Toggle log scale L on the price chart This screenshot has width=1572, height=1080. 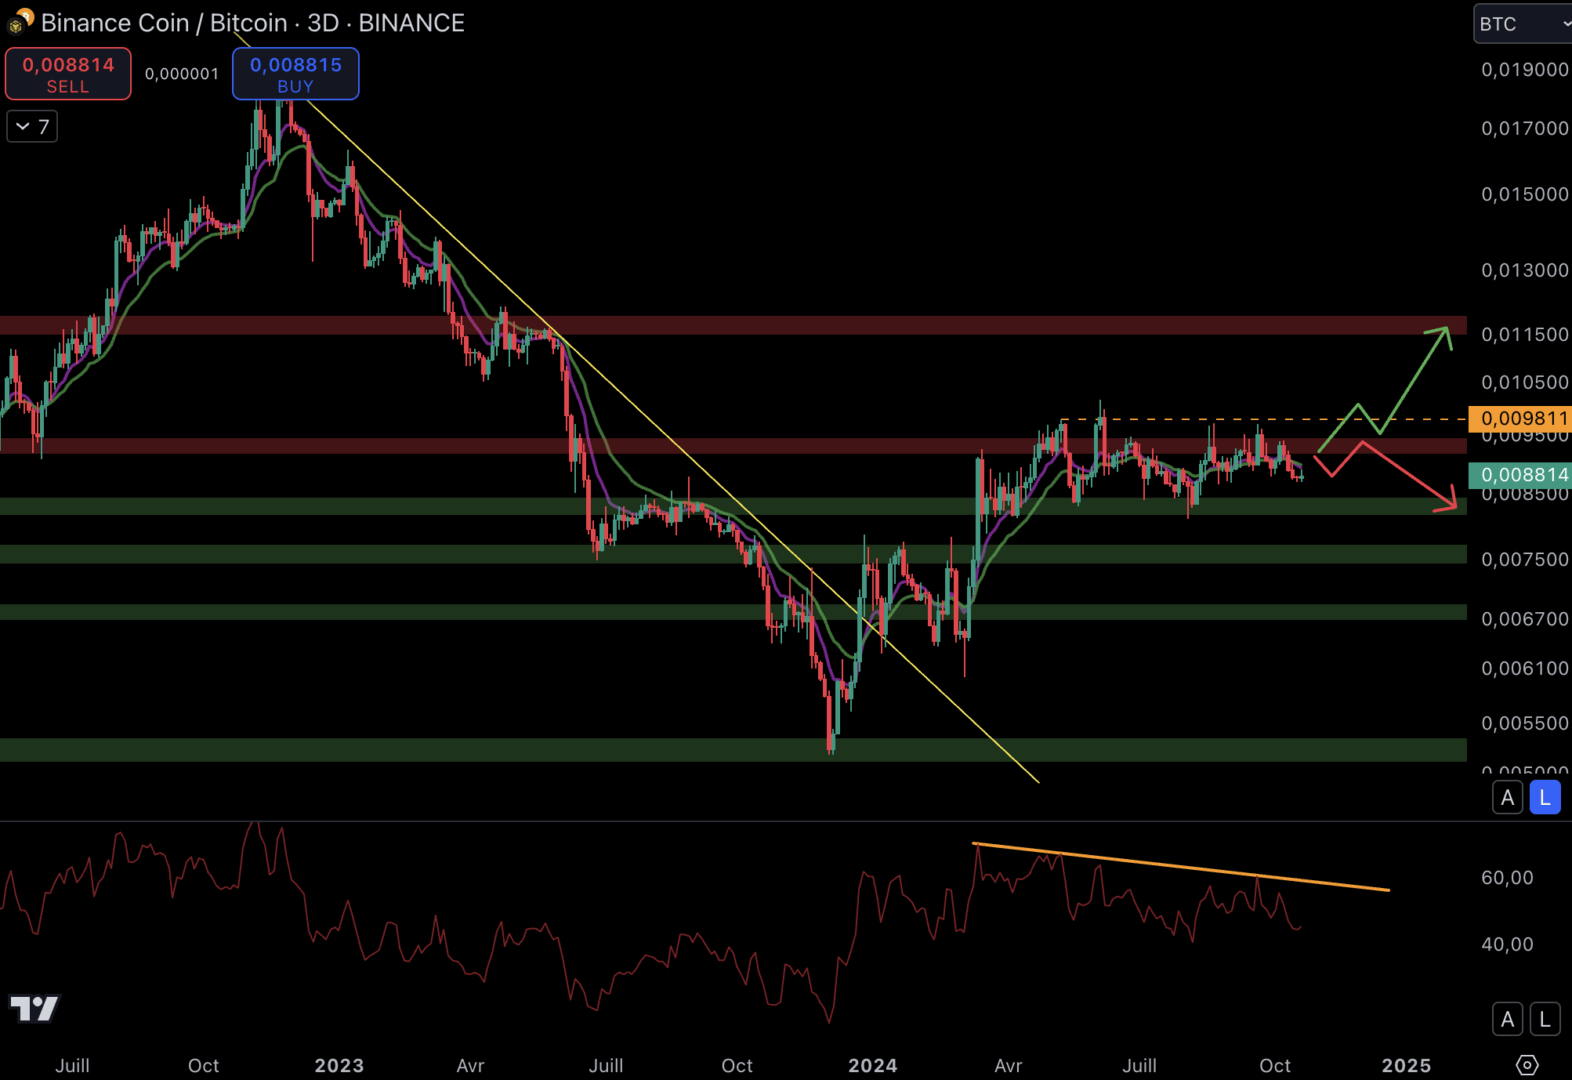(x=1545, y=798)
